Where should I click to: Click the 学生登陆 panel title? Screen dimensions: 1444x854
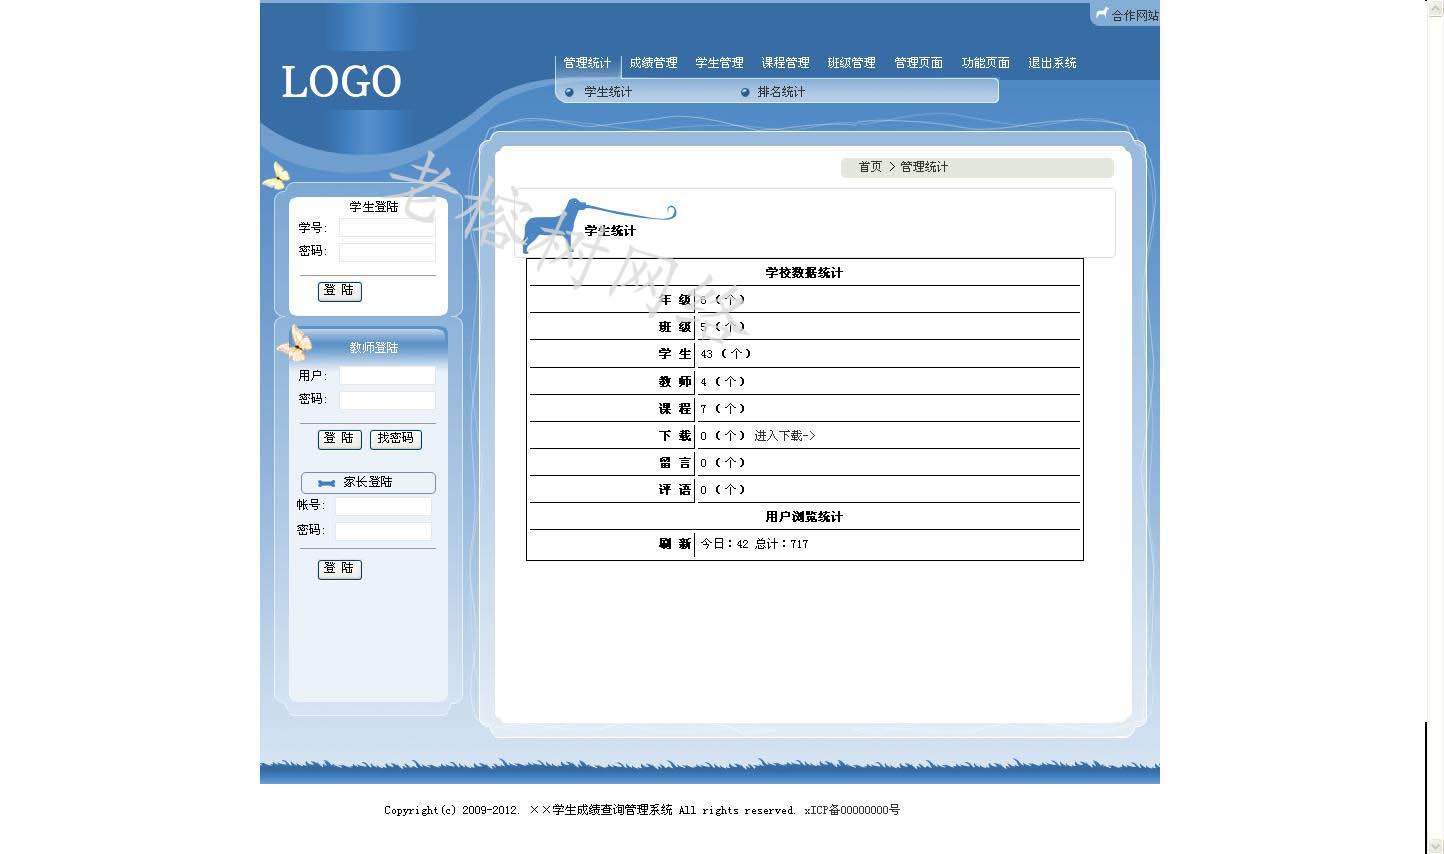[x=374, y=207]
